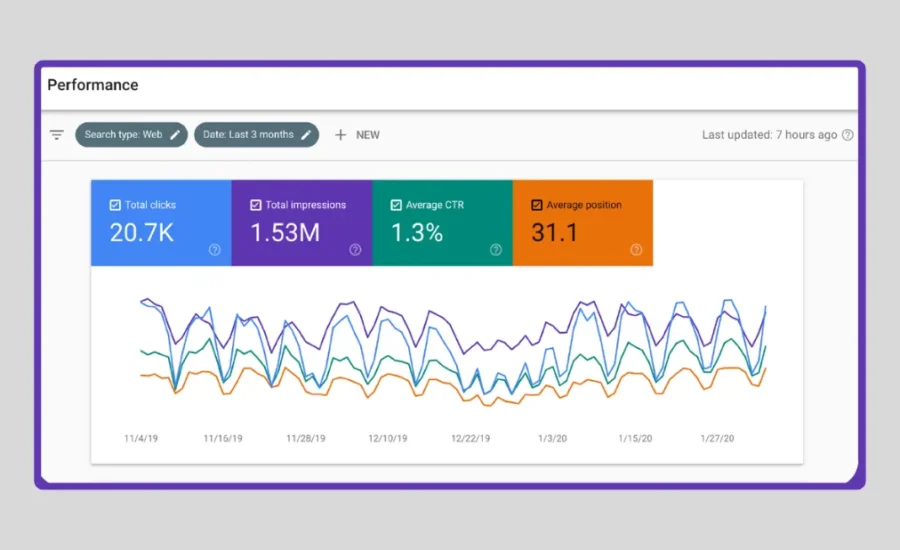900x550 pixels.
Task: Click help icon on Average position card
Action: pyautogui.click(x=636, y=250)
